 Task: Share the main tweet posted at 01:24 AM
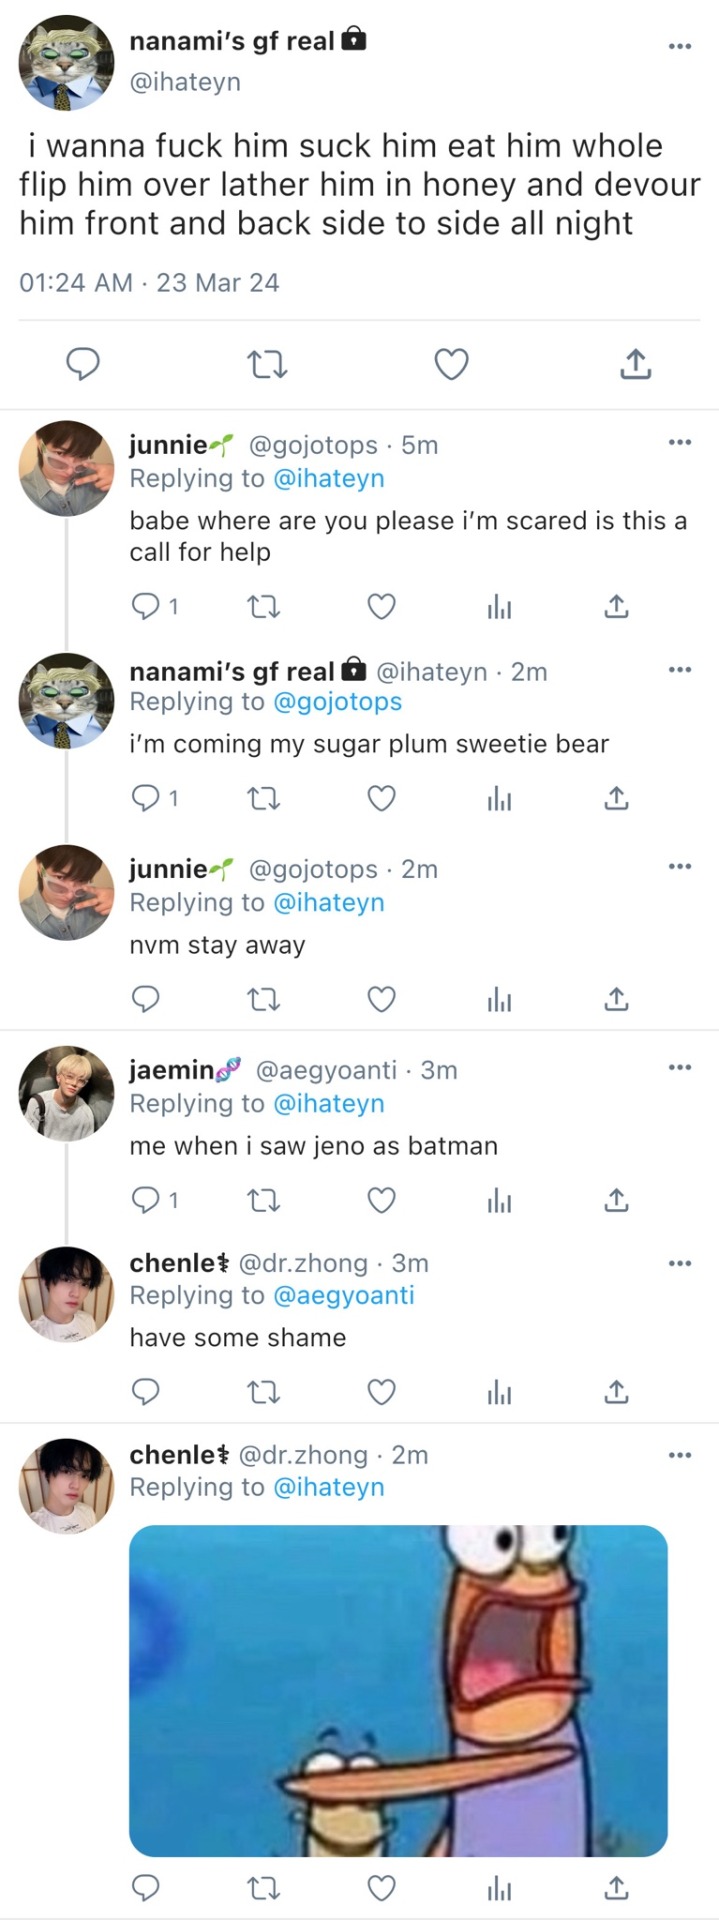(x=635, y=364)
